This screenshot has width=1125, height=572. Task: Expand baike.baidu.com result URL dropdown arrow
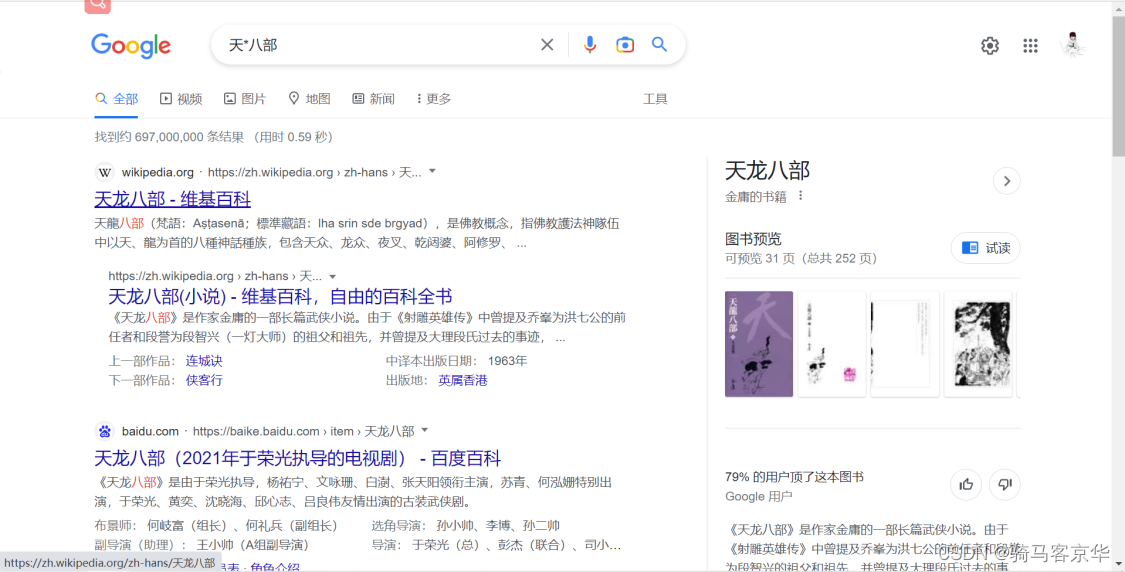tap(425, 431)
